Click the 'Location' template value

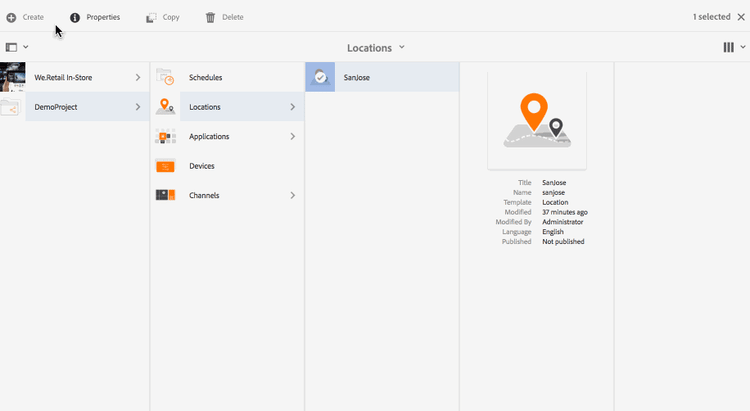pyautogui.click(x=555, y=202)
